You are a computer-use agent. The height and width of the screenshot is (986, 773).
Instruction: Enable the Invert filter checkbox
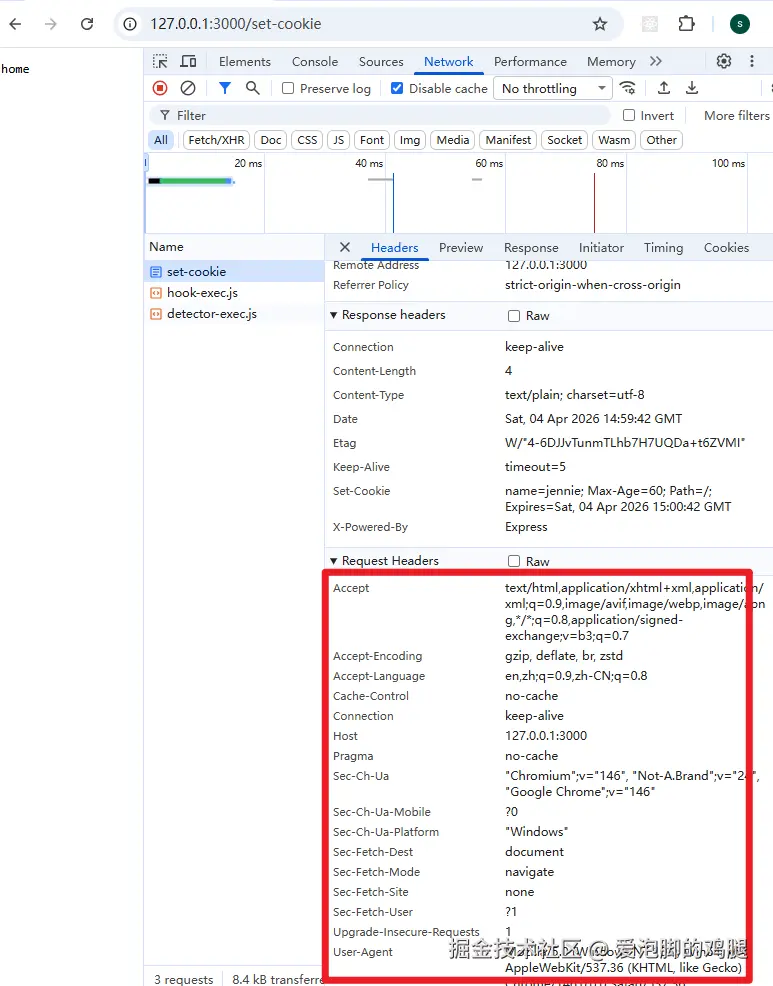(629, 115)
